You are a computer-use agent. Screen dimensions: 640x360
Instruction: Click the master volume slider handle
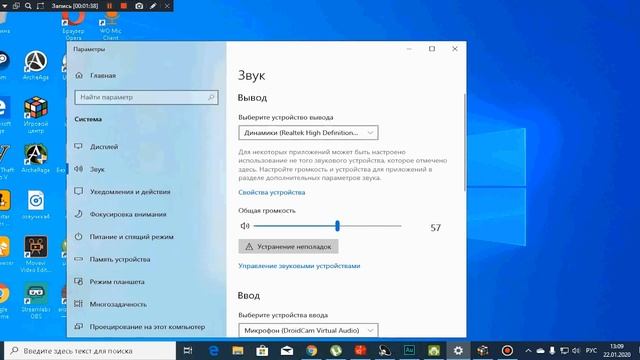[337, 226]
